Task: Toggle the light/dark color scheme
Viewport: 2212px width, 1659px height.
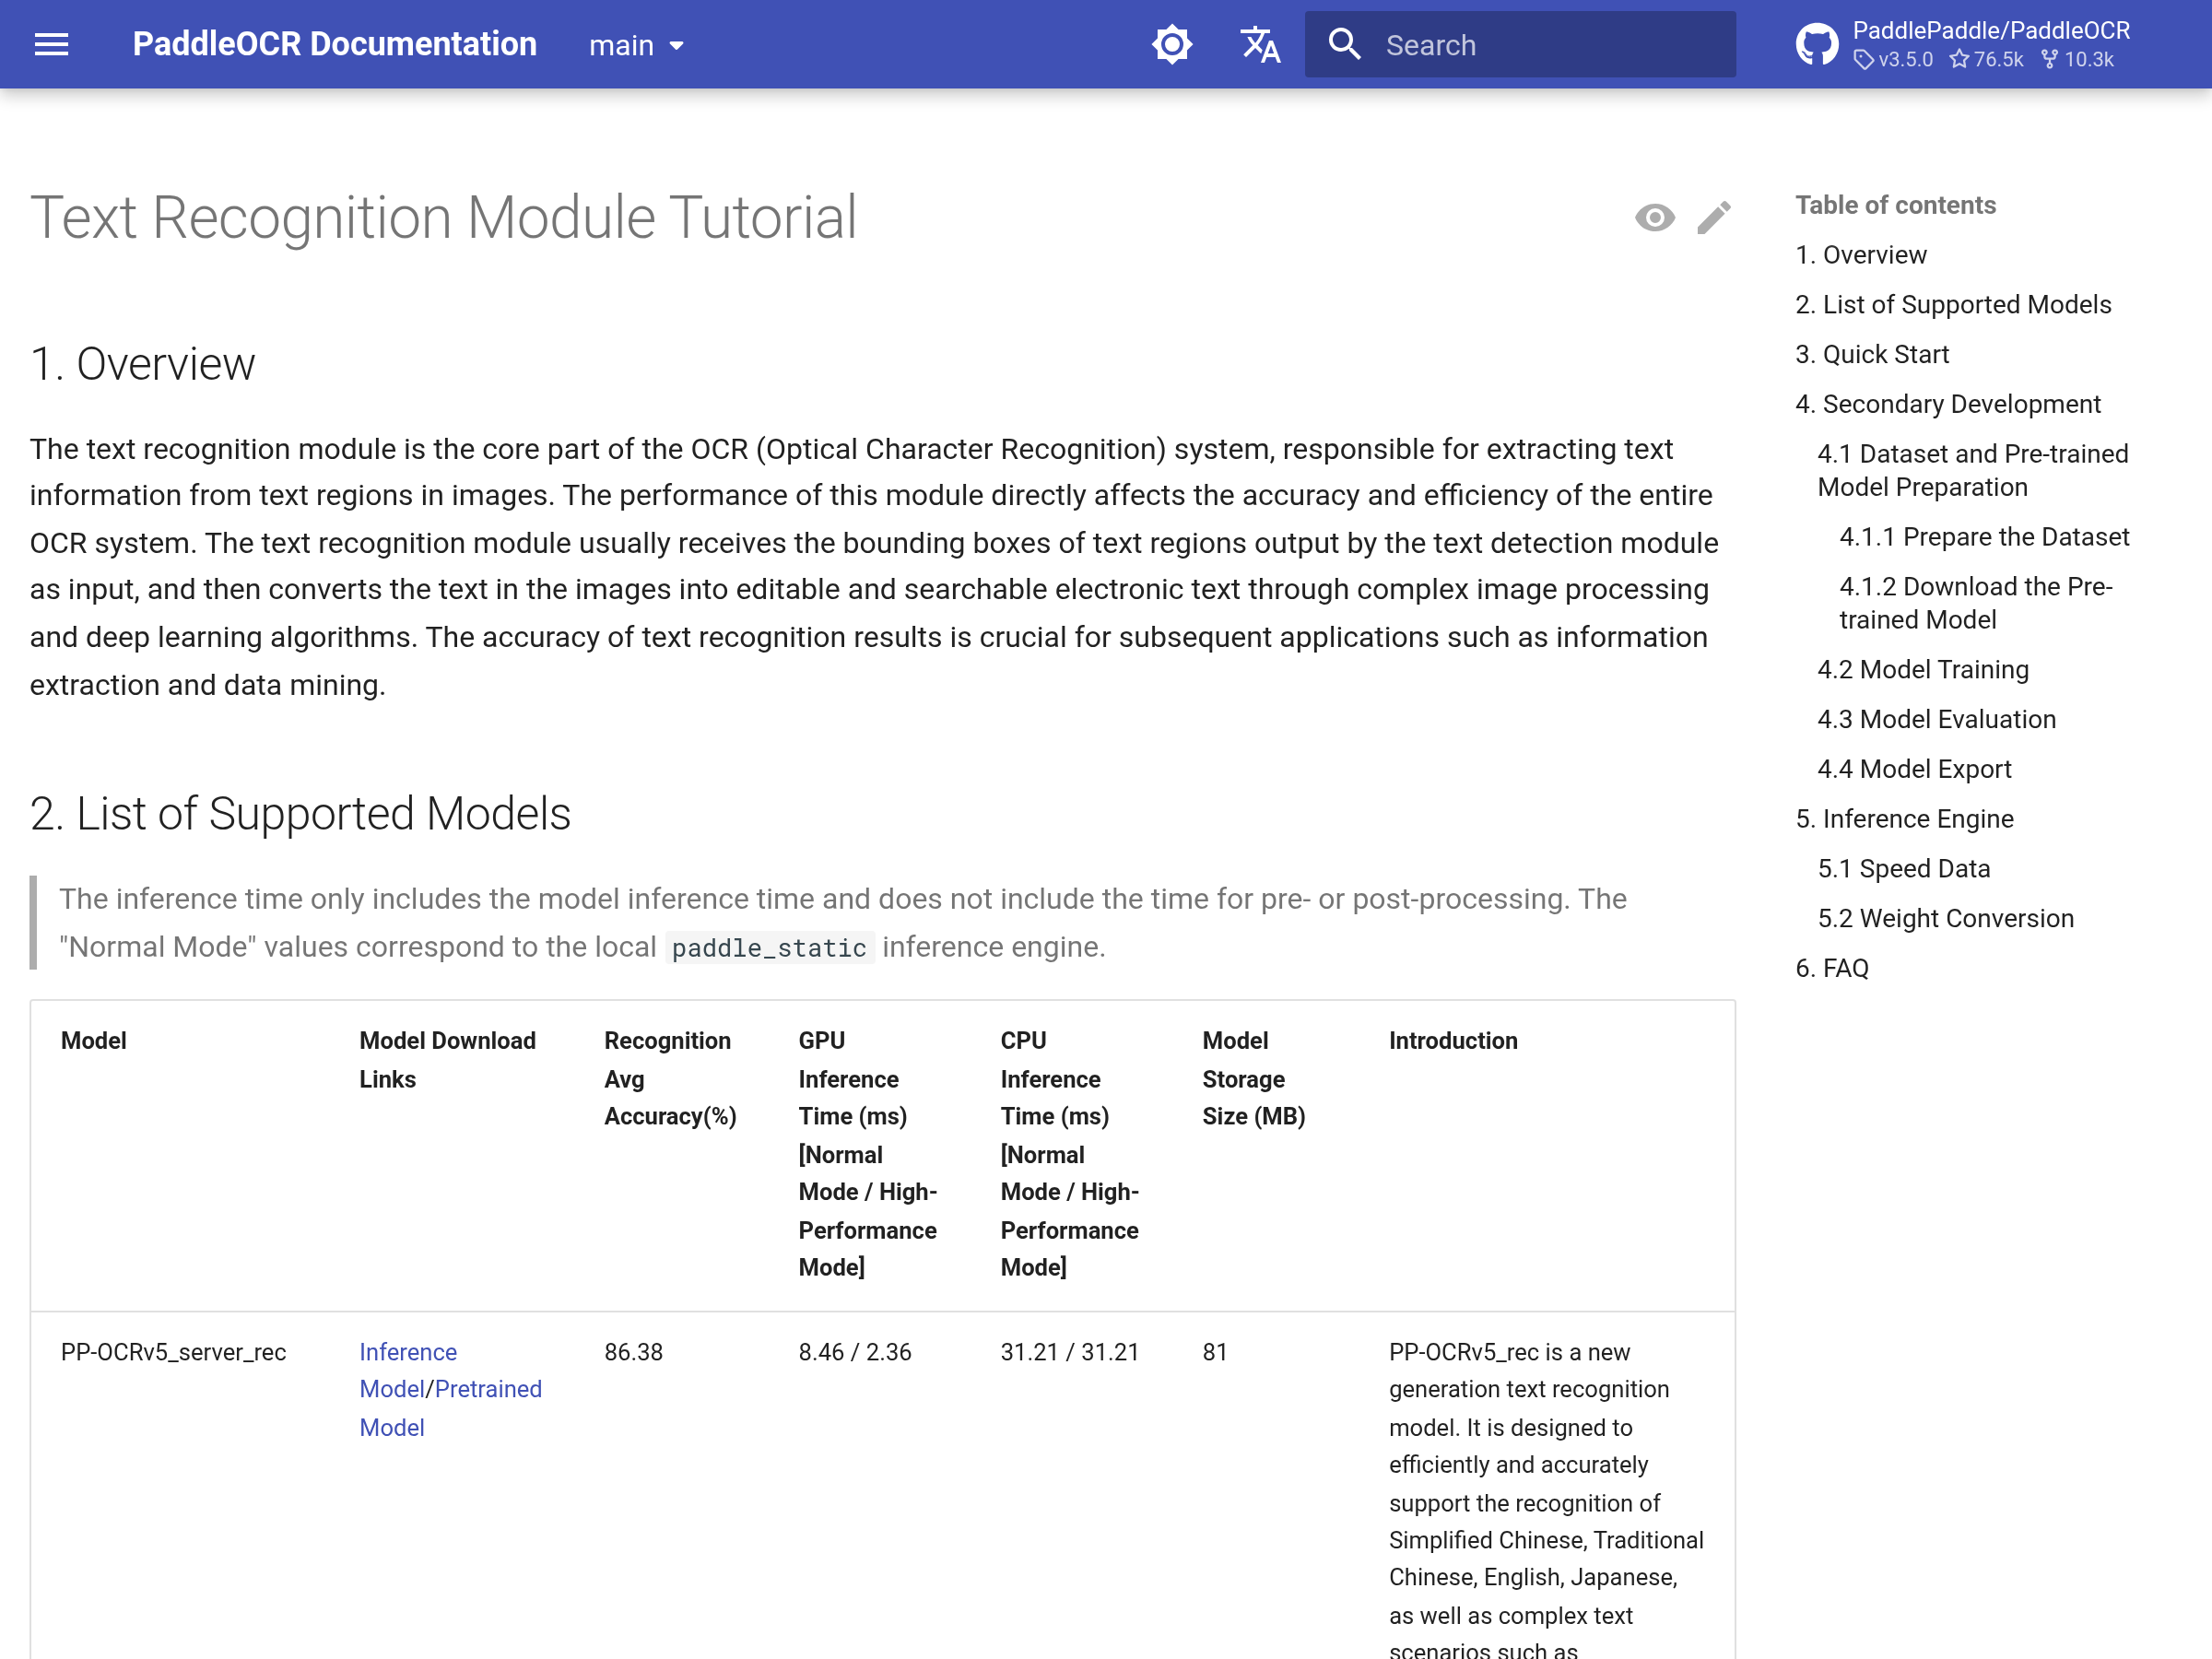Action: [x=1171, y=44]
